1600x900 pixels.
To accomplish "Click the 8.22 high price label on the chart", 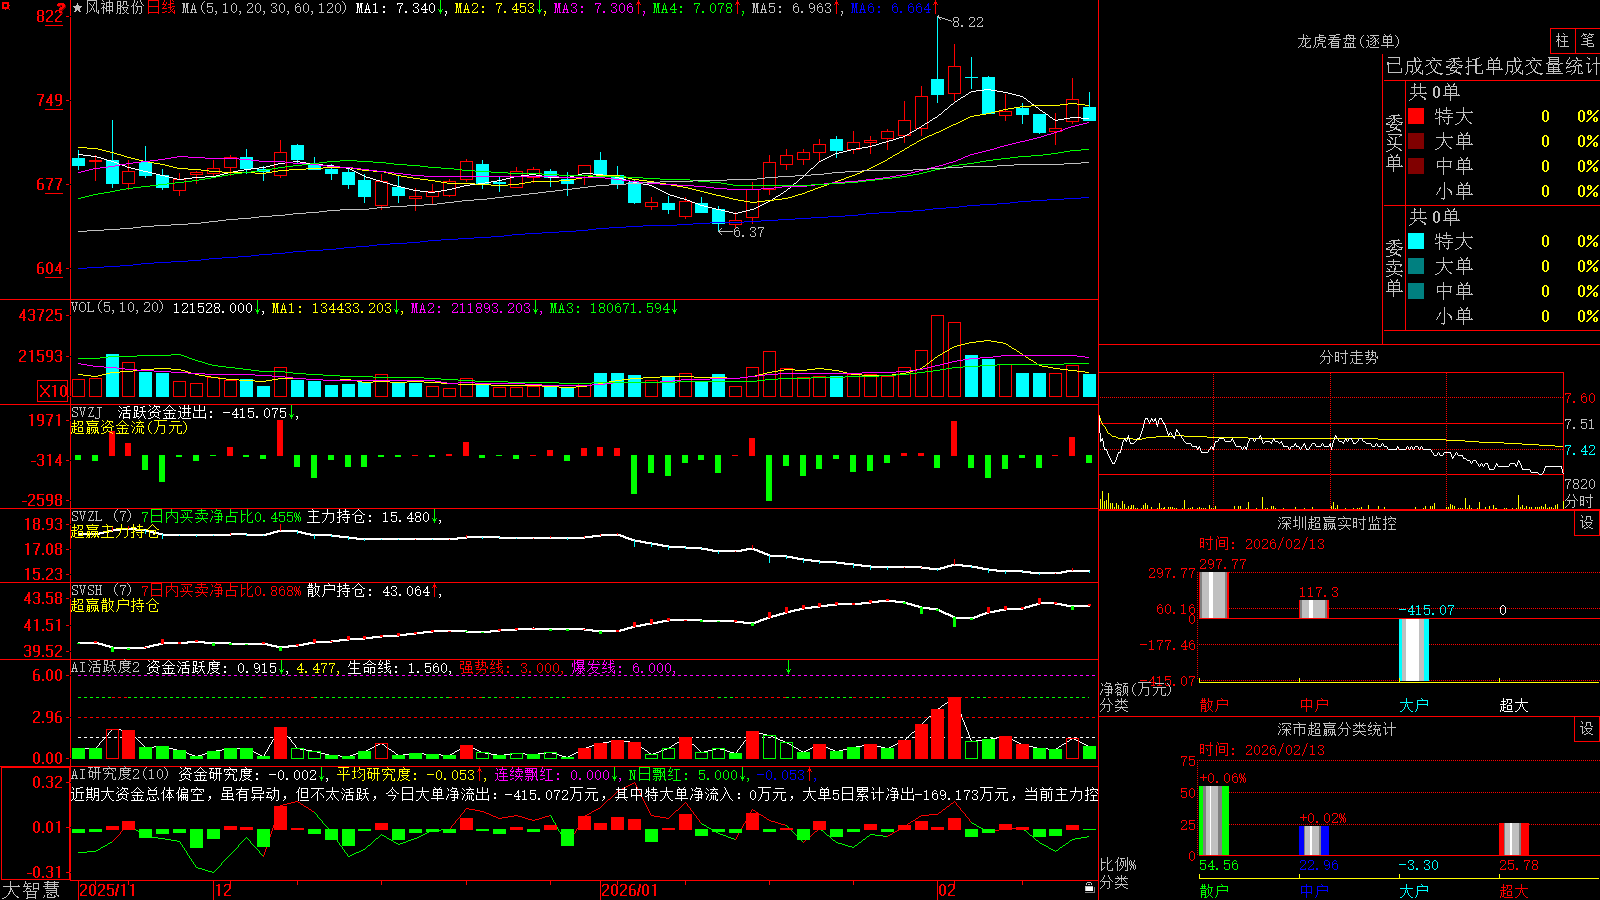I will tap(968, 22).
